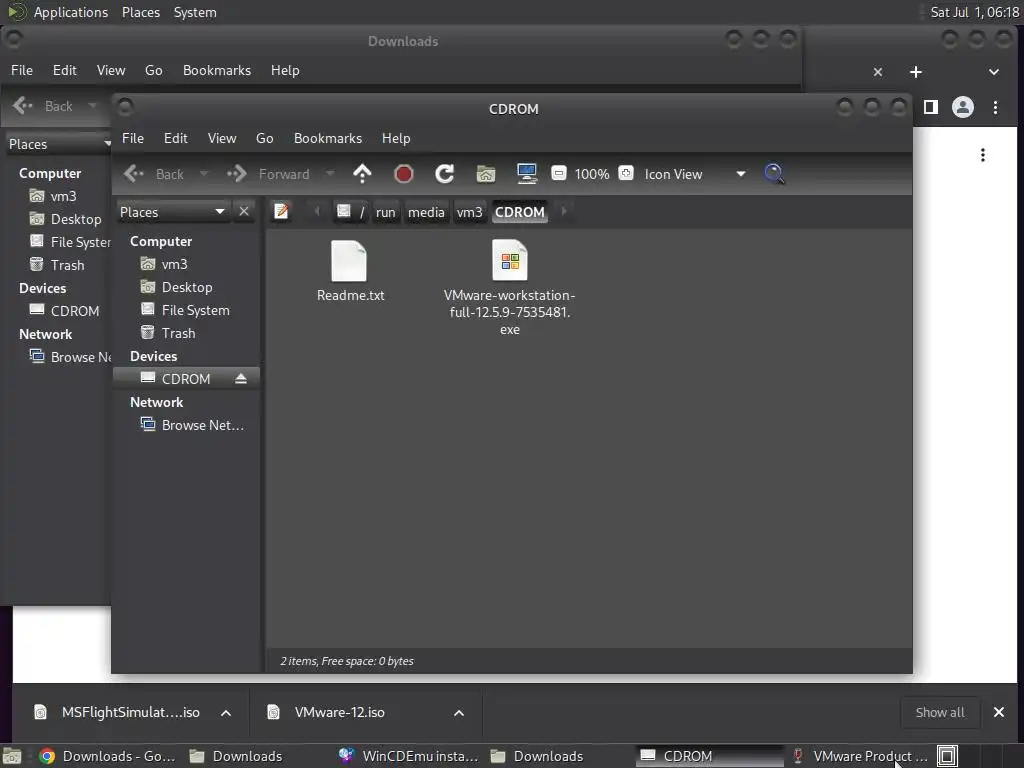Click right path-scroll arrow in path bar
Screen dimensions: 1024x768
pos(564,212)
